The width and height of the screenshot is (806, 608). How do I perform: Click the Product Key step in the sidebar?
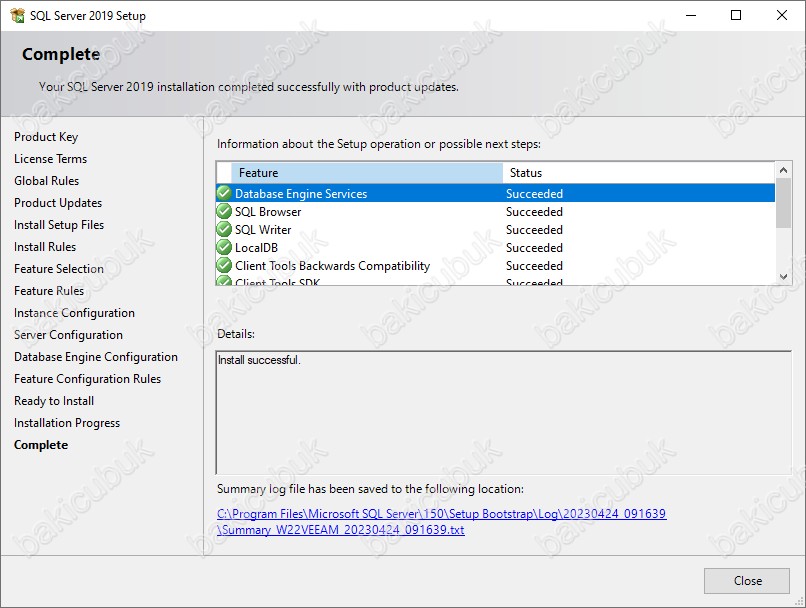coord(46,137)
